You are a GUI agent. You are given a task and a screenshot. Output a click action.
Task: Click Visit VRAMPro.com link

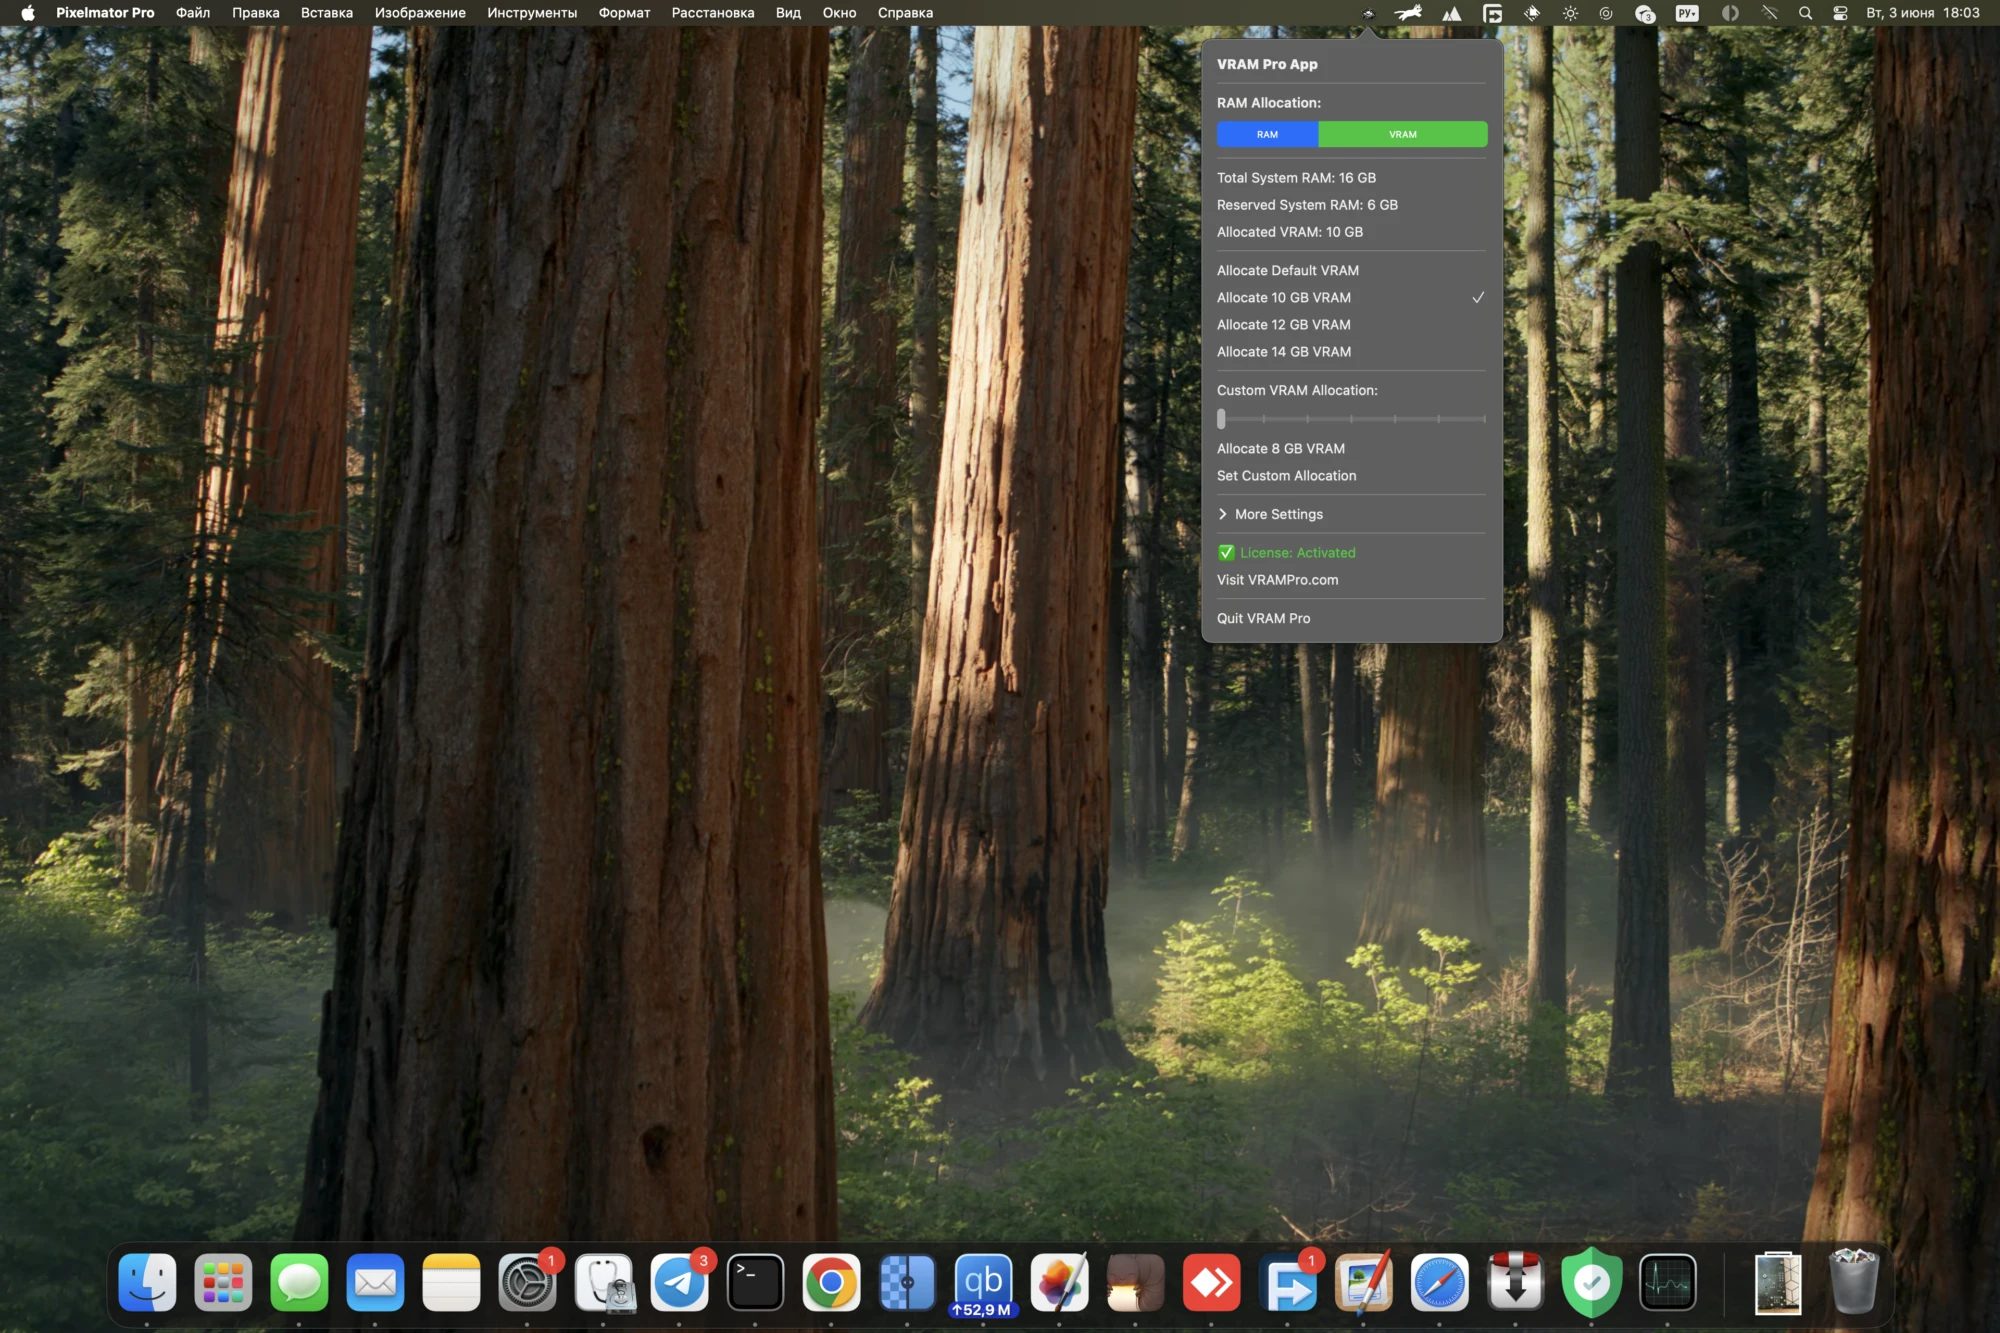click(x=1277, y=580)
